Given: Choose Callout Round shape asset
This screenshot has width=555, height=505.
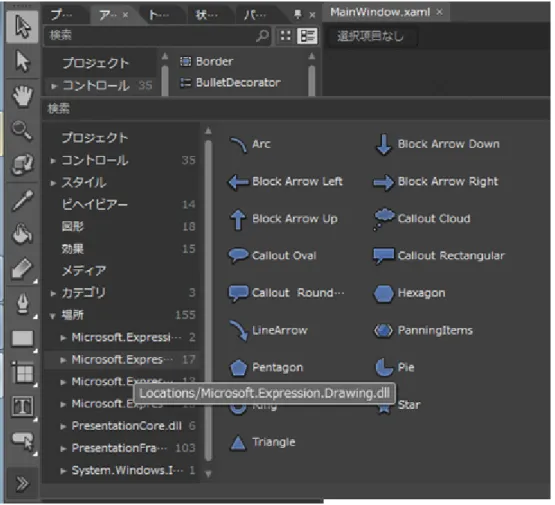Looking at the screenshot, I should pyautogui.click(x=286, y=293).
